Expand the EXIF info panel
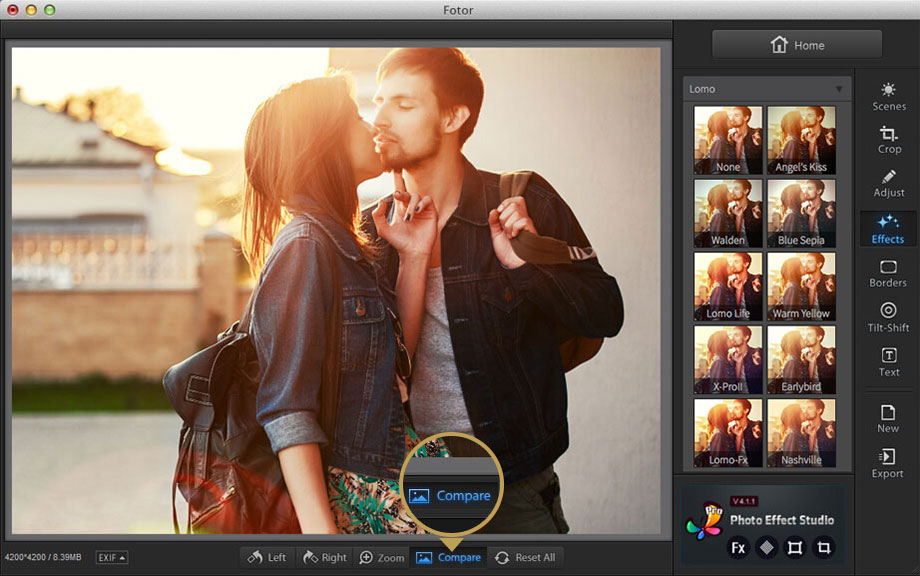The height and width of the screenshot is (576, 920). [x=111, y=557]
